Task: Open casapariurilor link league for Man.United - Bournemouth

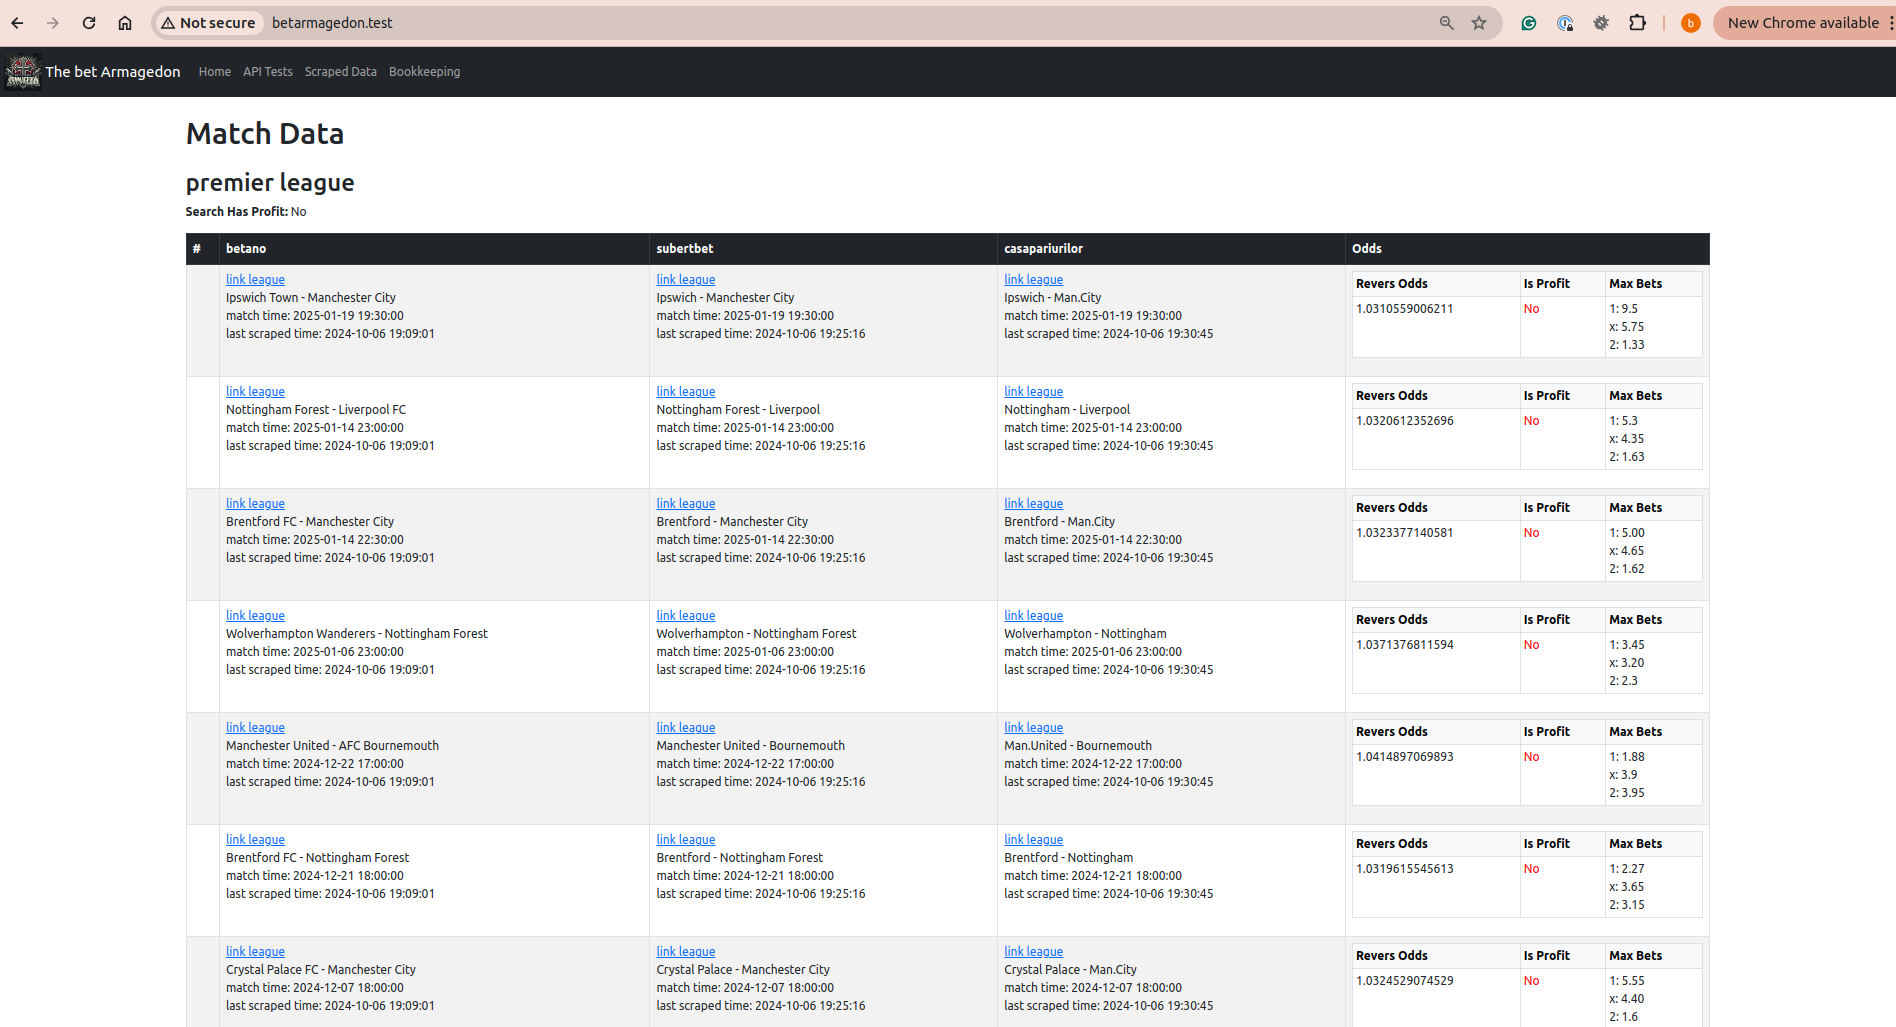Action: point(1034,728)
